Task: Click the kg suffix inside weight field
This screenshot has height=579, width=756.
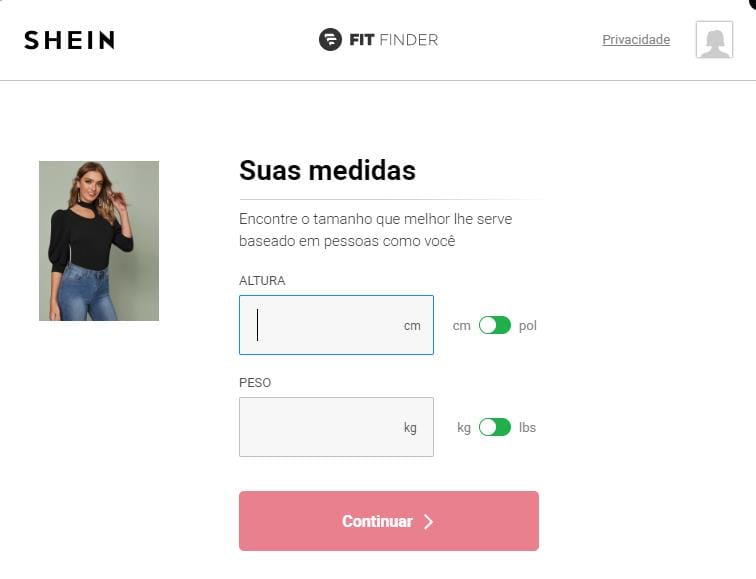Action: [410, 428]
